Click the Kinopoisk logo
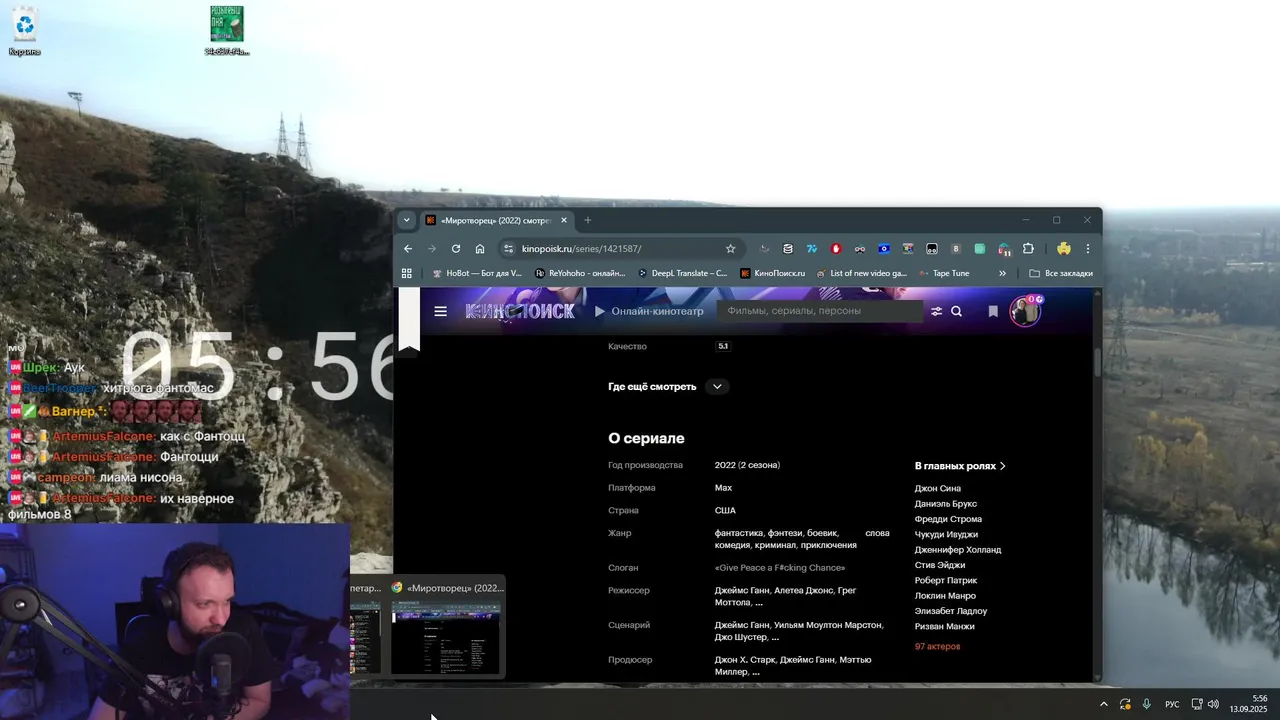The image size is (1280, 720). coord(520,311)
